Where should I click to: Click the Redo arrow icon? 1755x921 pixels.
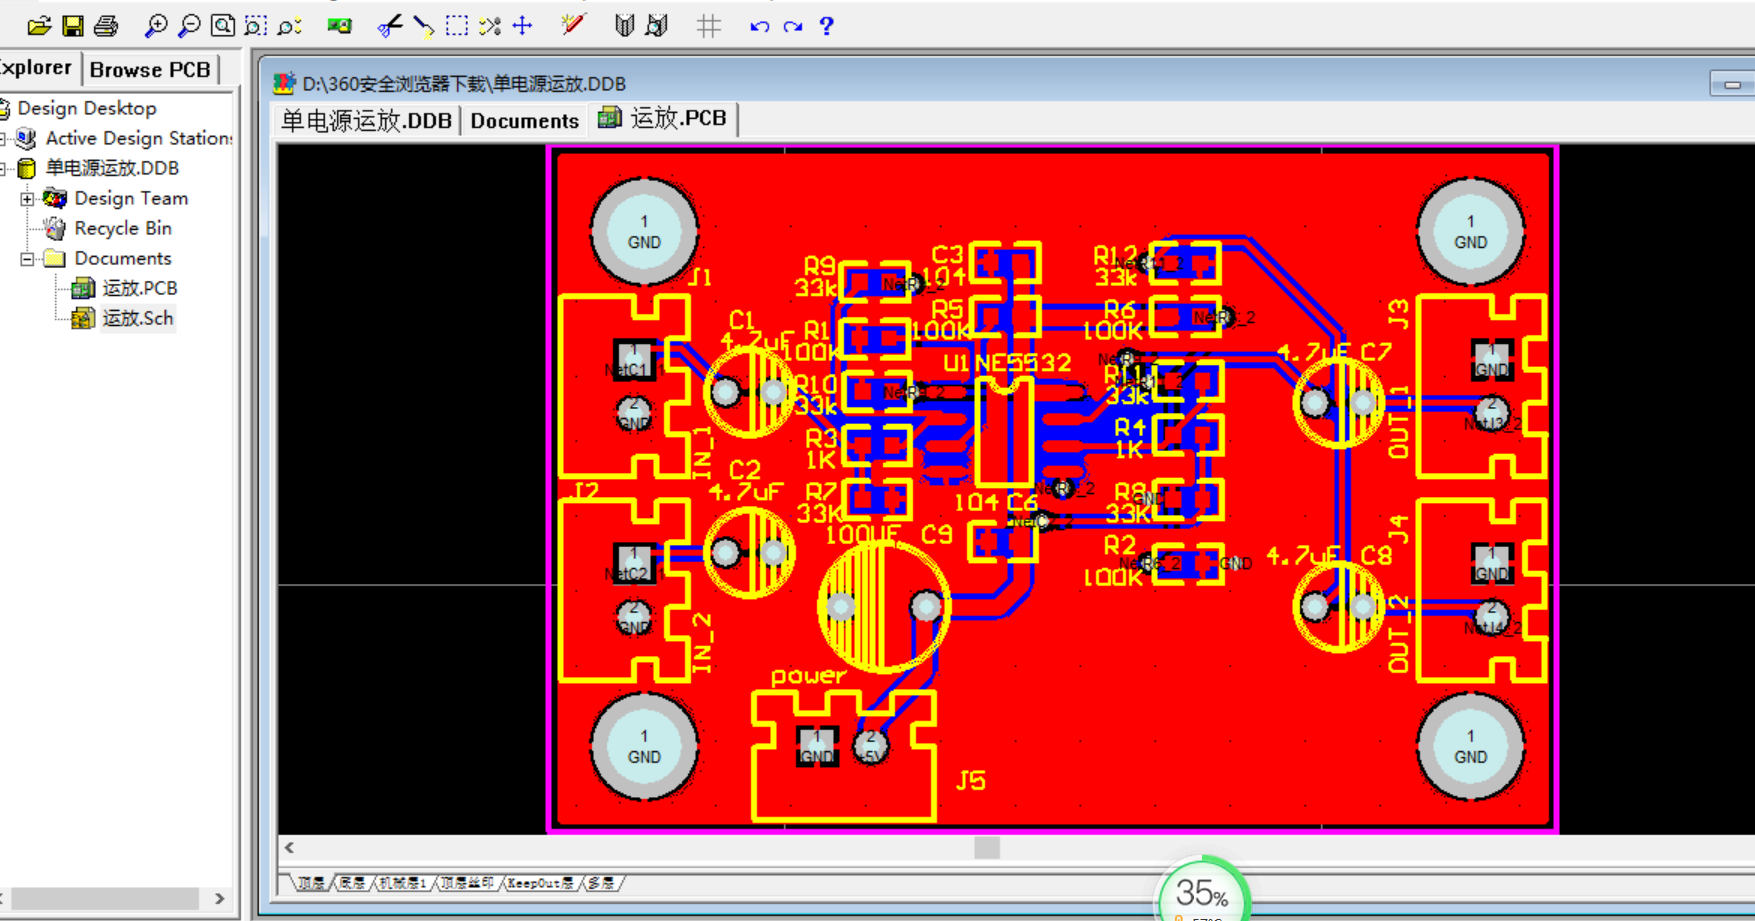(x=793, y=26)
